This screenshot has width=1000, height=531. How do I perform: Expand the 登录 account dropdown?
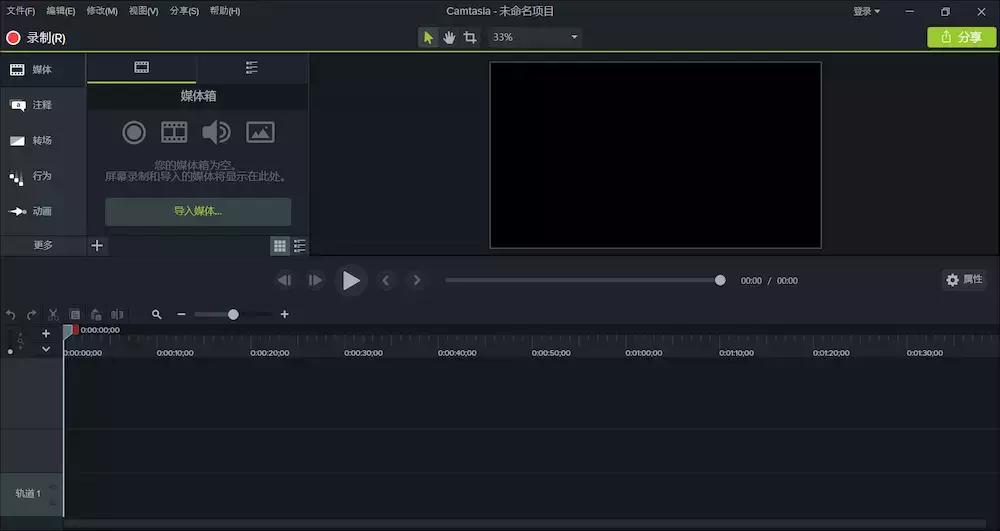click(x=866, y=11)
